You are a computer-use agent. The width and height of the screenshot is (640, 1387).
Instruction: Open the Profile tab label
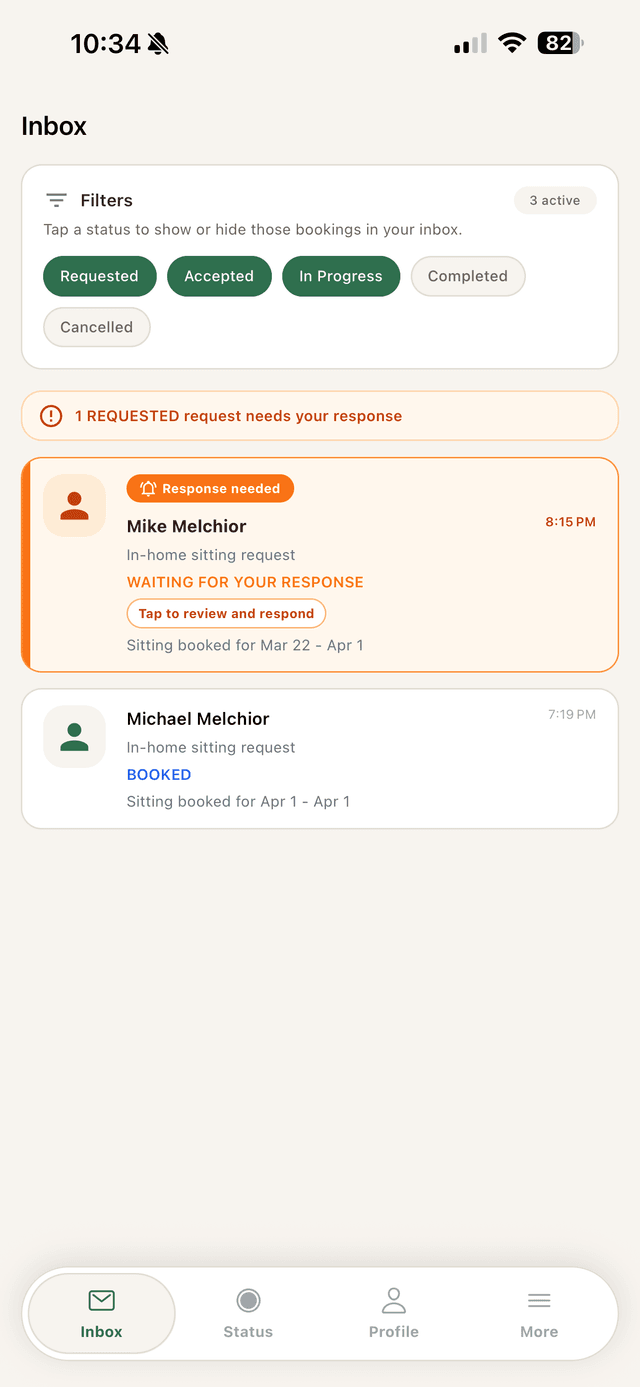click(394, 1332)
